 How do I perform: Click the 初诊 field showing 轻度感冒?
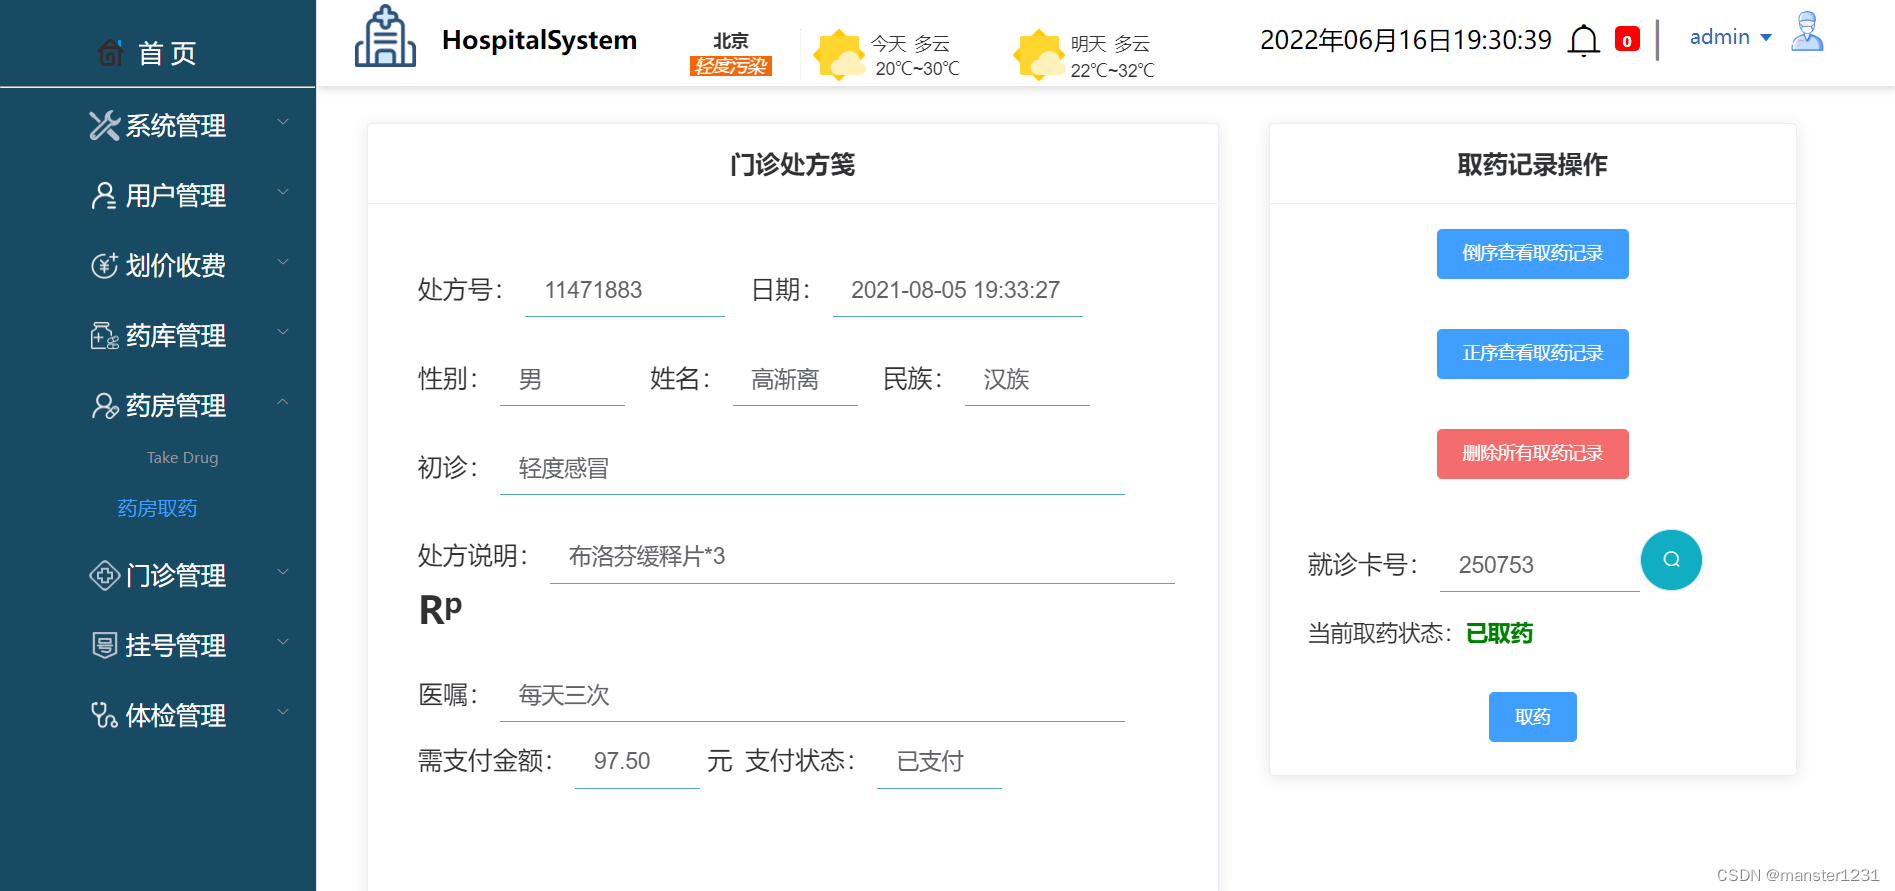coord(812,468)
